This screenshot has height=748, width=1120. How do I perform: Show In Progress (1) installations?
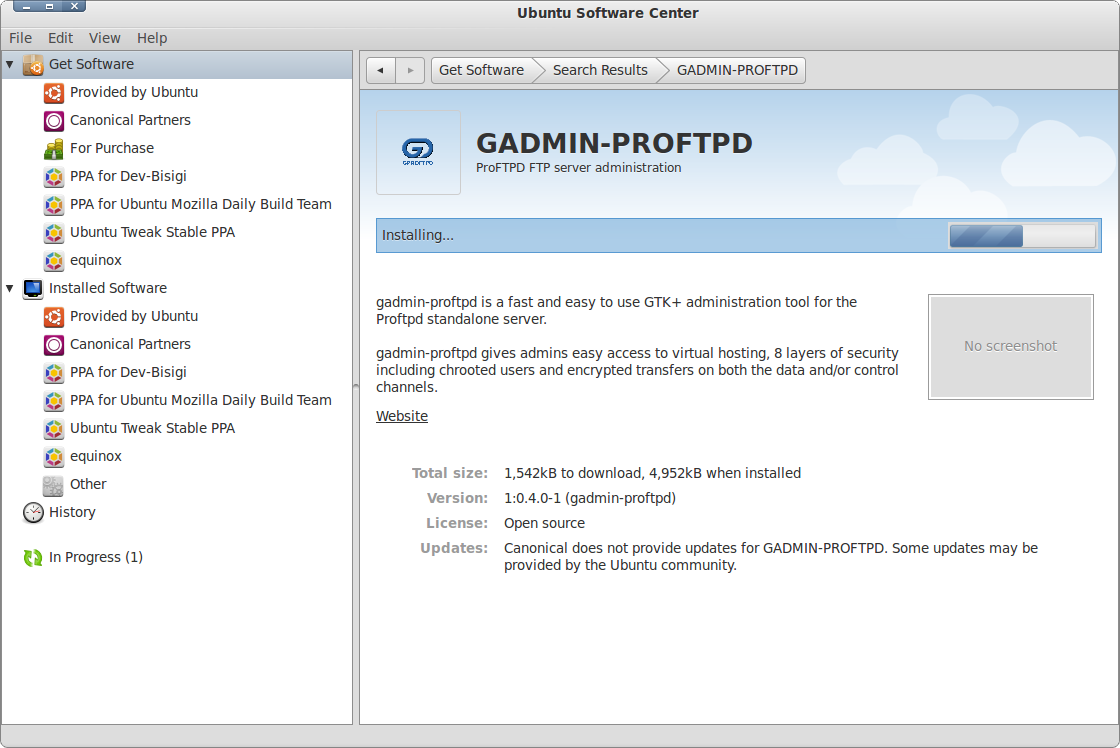[x=96, y=557]
